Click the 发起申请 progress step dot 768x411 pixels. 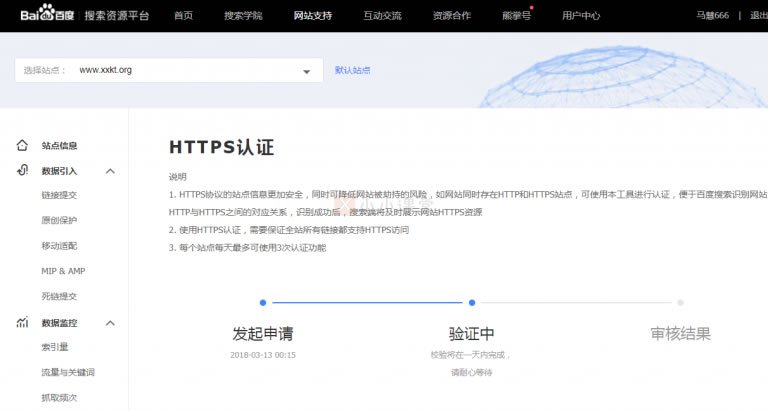(263, 302)
